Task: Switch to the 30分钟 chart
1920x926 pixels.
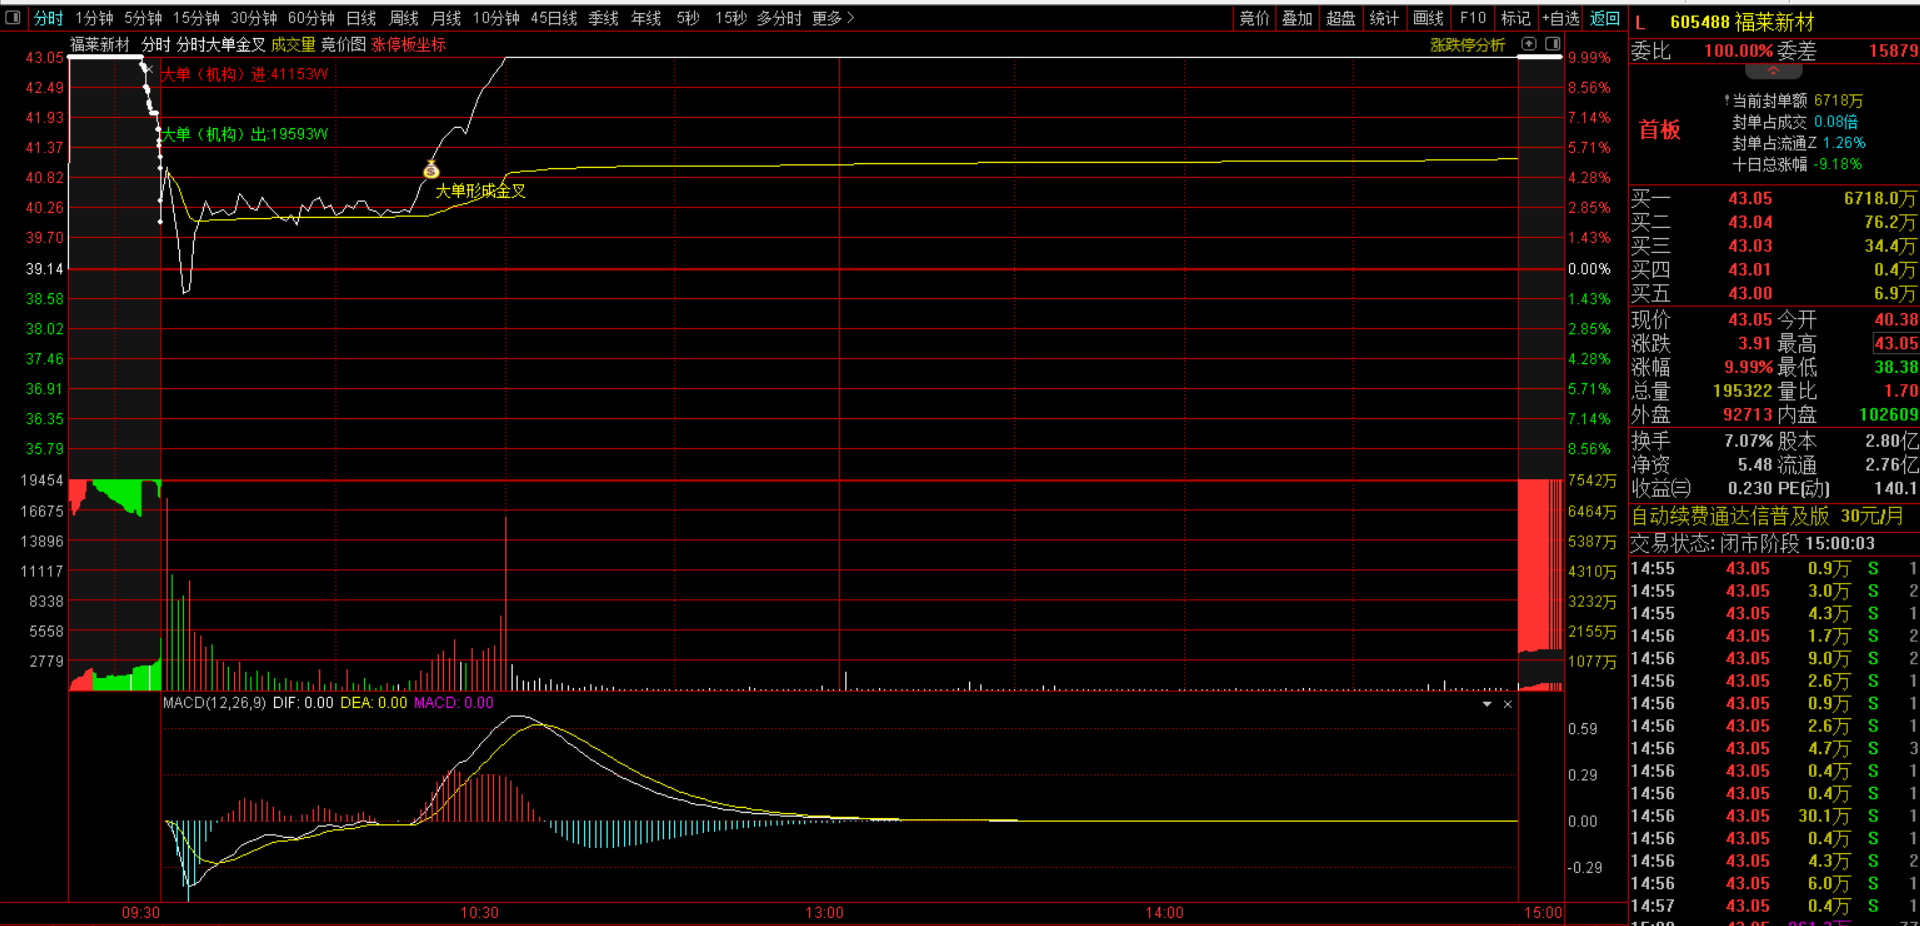Action: pyautogui.click(x=254, y=18)
